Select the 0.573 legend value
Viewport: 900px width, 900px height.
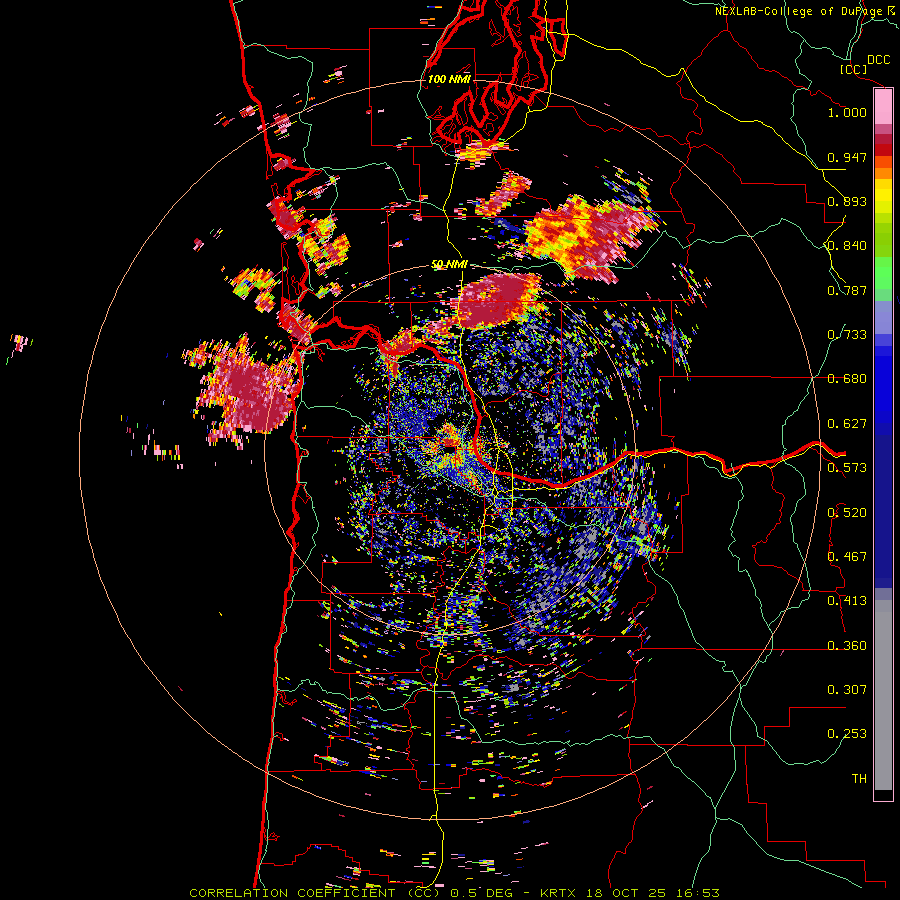[x=847, y=468]
